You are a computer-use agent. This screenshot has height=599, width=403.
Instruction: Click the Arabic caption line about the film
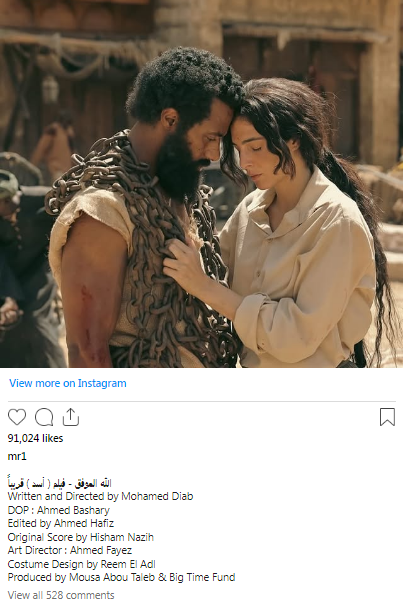pyautogui.click(x=60, y=483)
